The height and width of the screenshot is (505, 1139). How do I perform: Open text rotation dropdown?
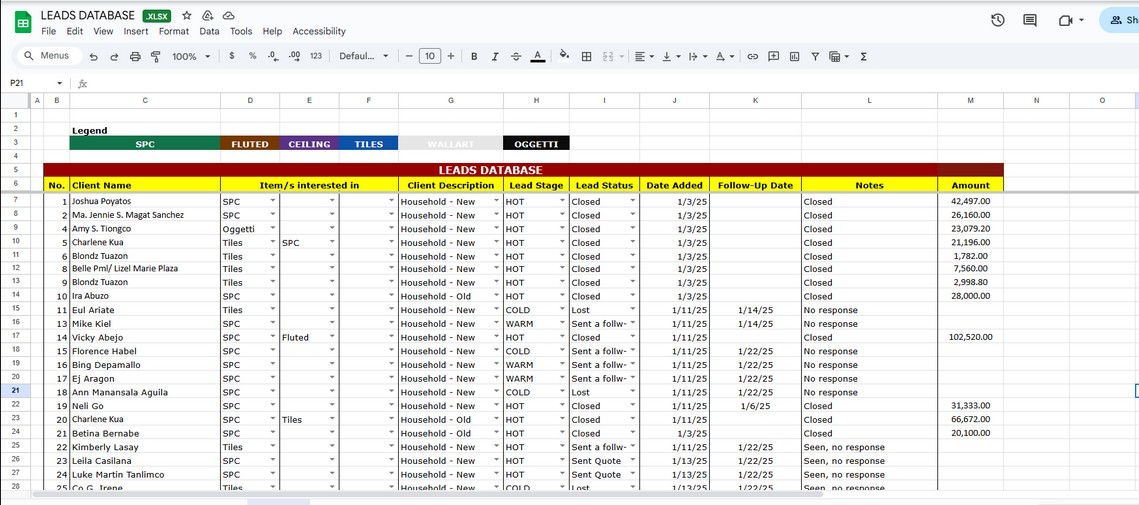[x=724, y=56]
